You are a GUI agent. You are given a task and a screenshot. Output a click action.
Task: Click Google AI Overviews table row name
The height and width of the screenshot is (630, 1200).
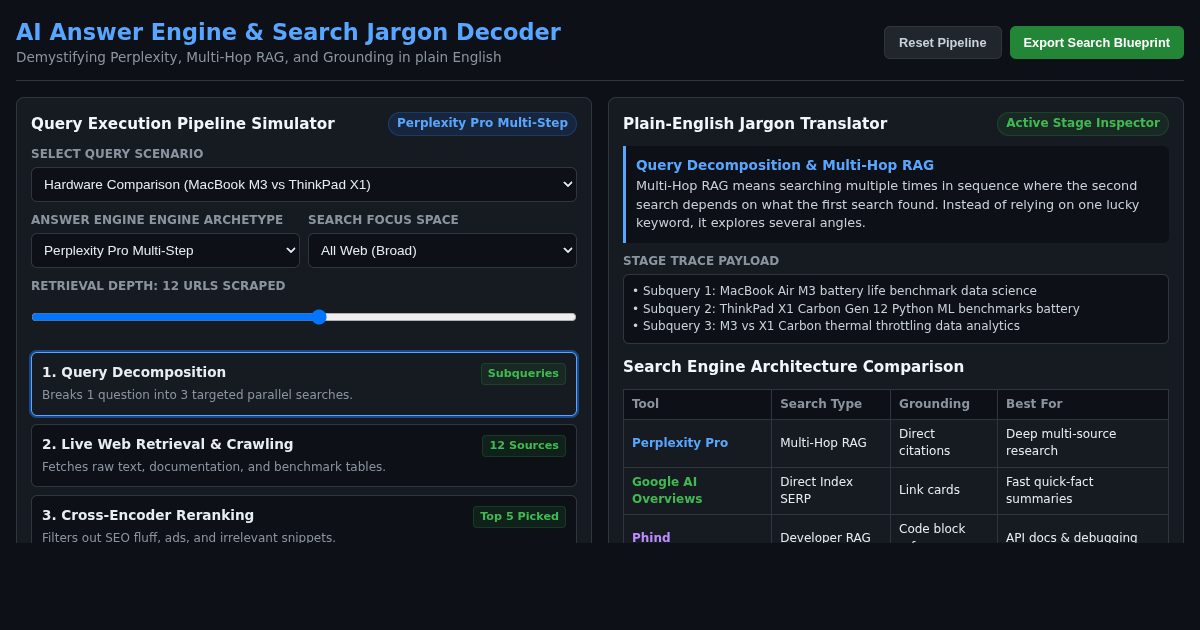tap(667, 490)
